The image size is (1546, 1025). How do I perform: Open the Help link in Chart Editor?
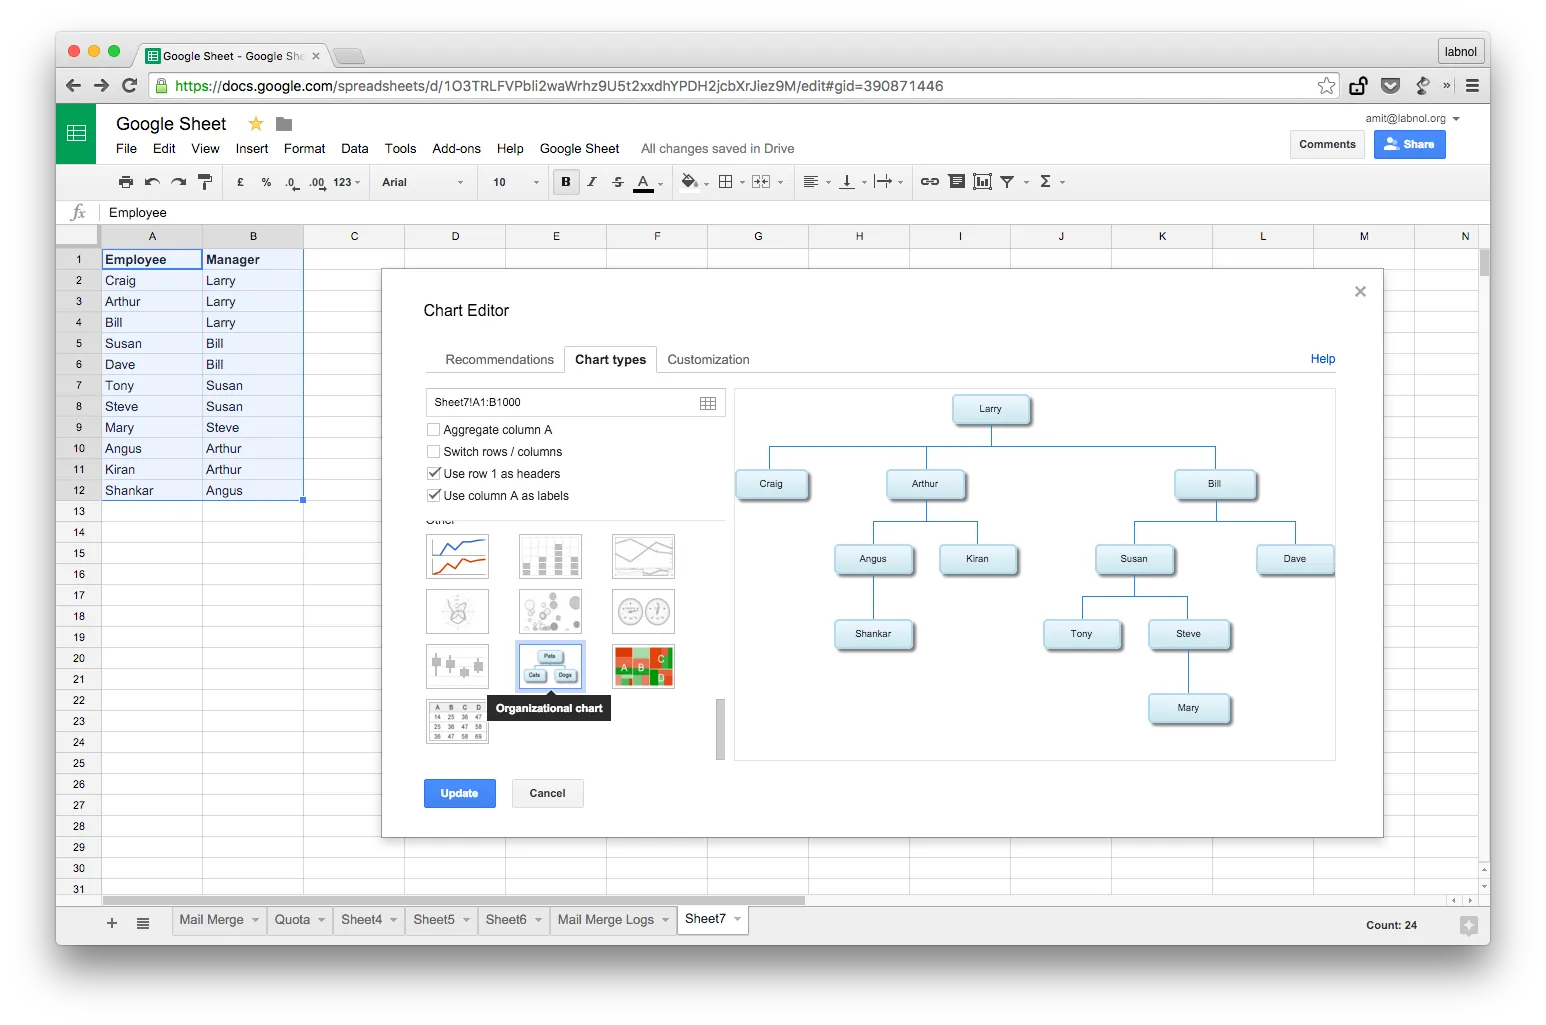(1322, 359)
